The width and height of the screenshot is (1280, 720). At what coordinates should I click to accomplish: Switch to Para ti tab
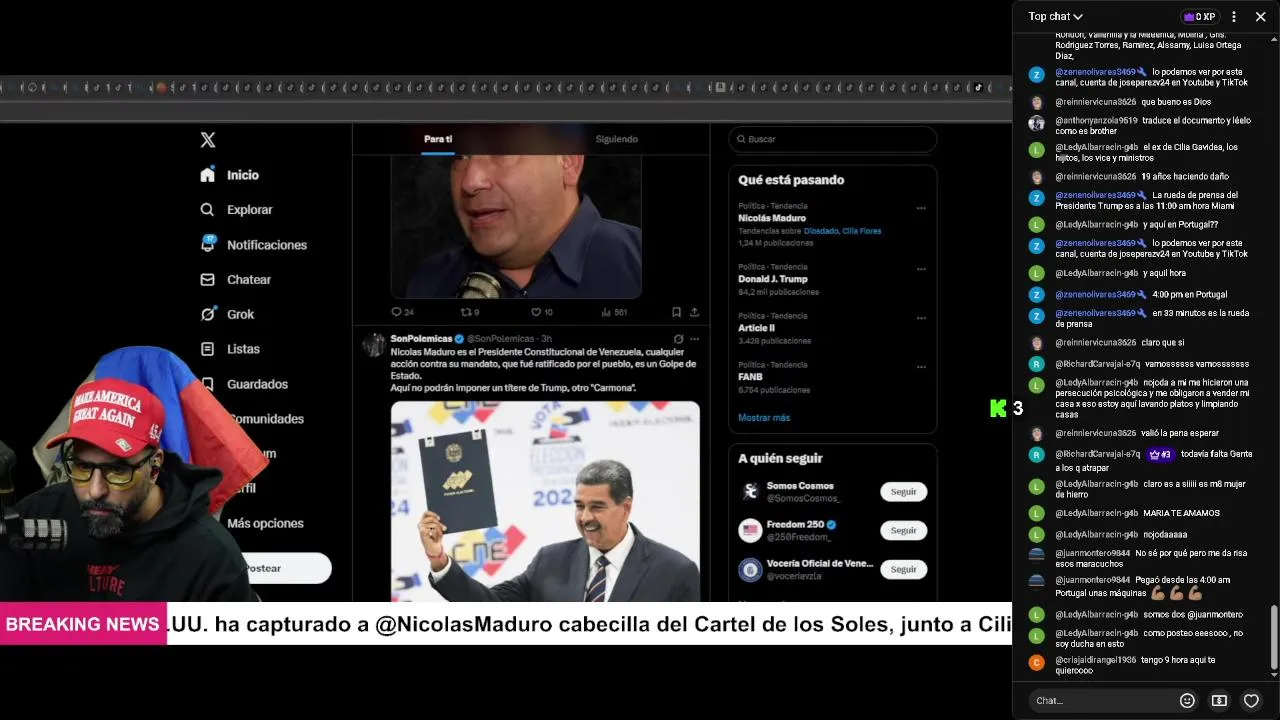coord(438,139)
